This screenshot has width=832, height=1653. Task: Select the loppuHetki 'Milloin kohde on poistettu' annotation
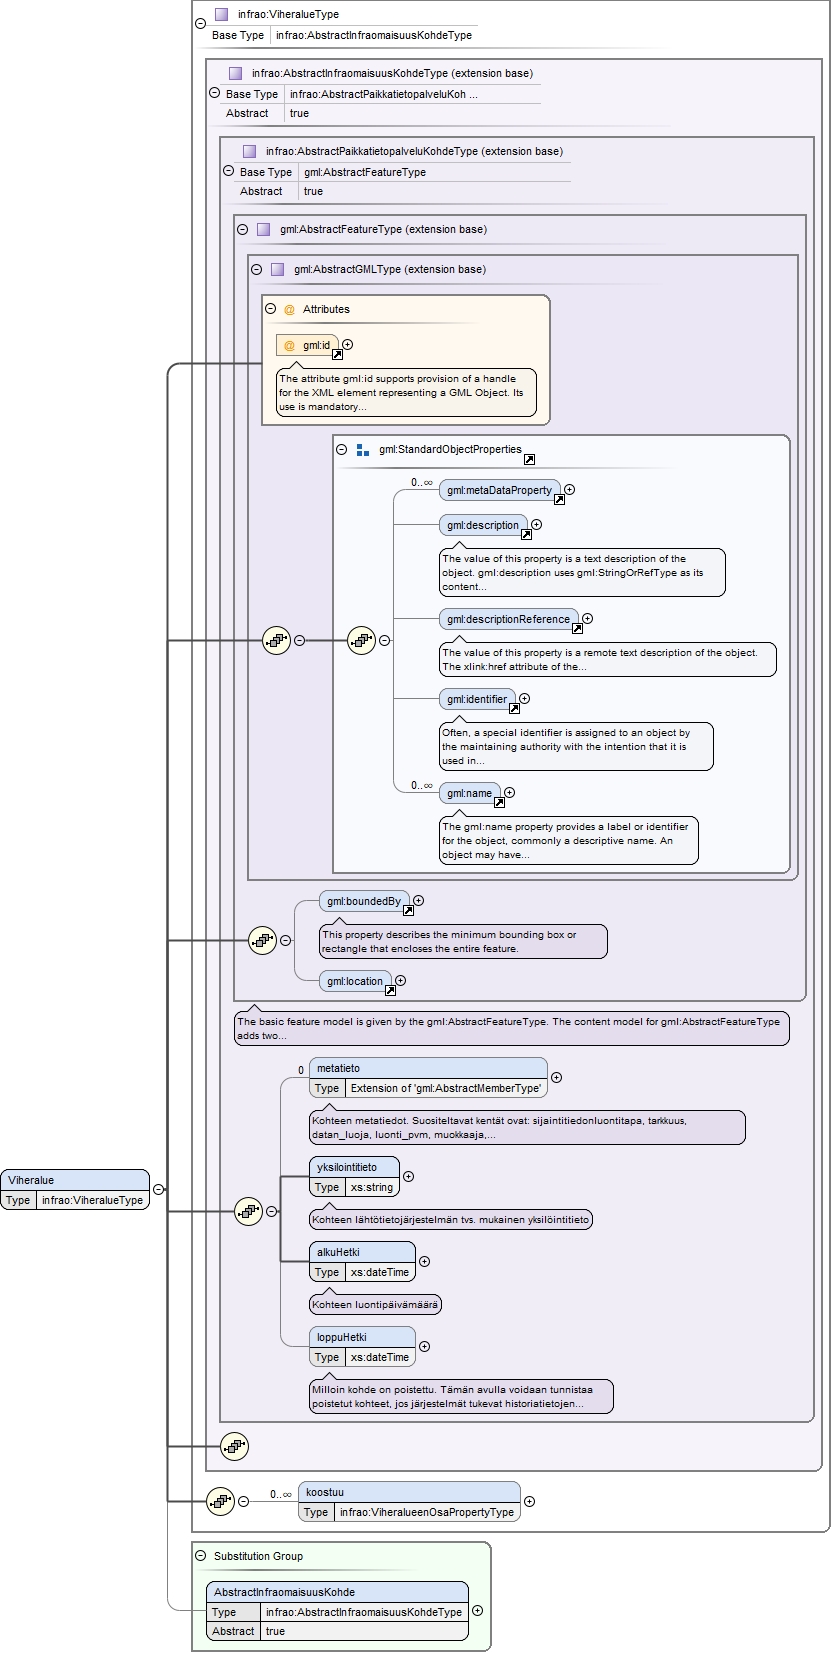461,1396
